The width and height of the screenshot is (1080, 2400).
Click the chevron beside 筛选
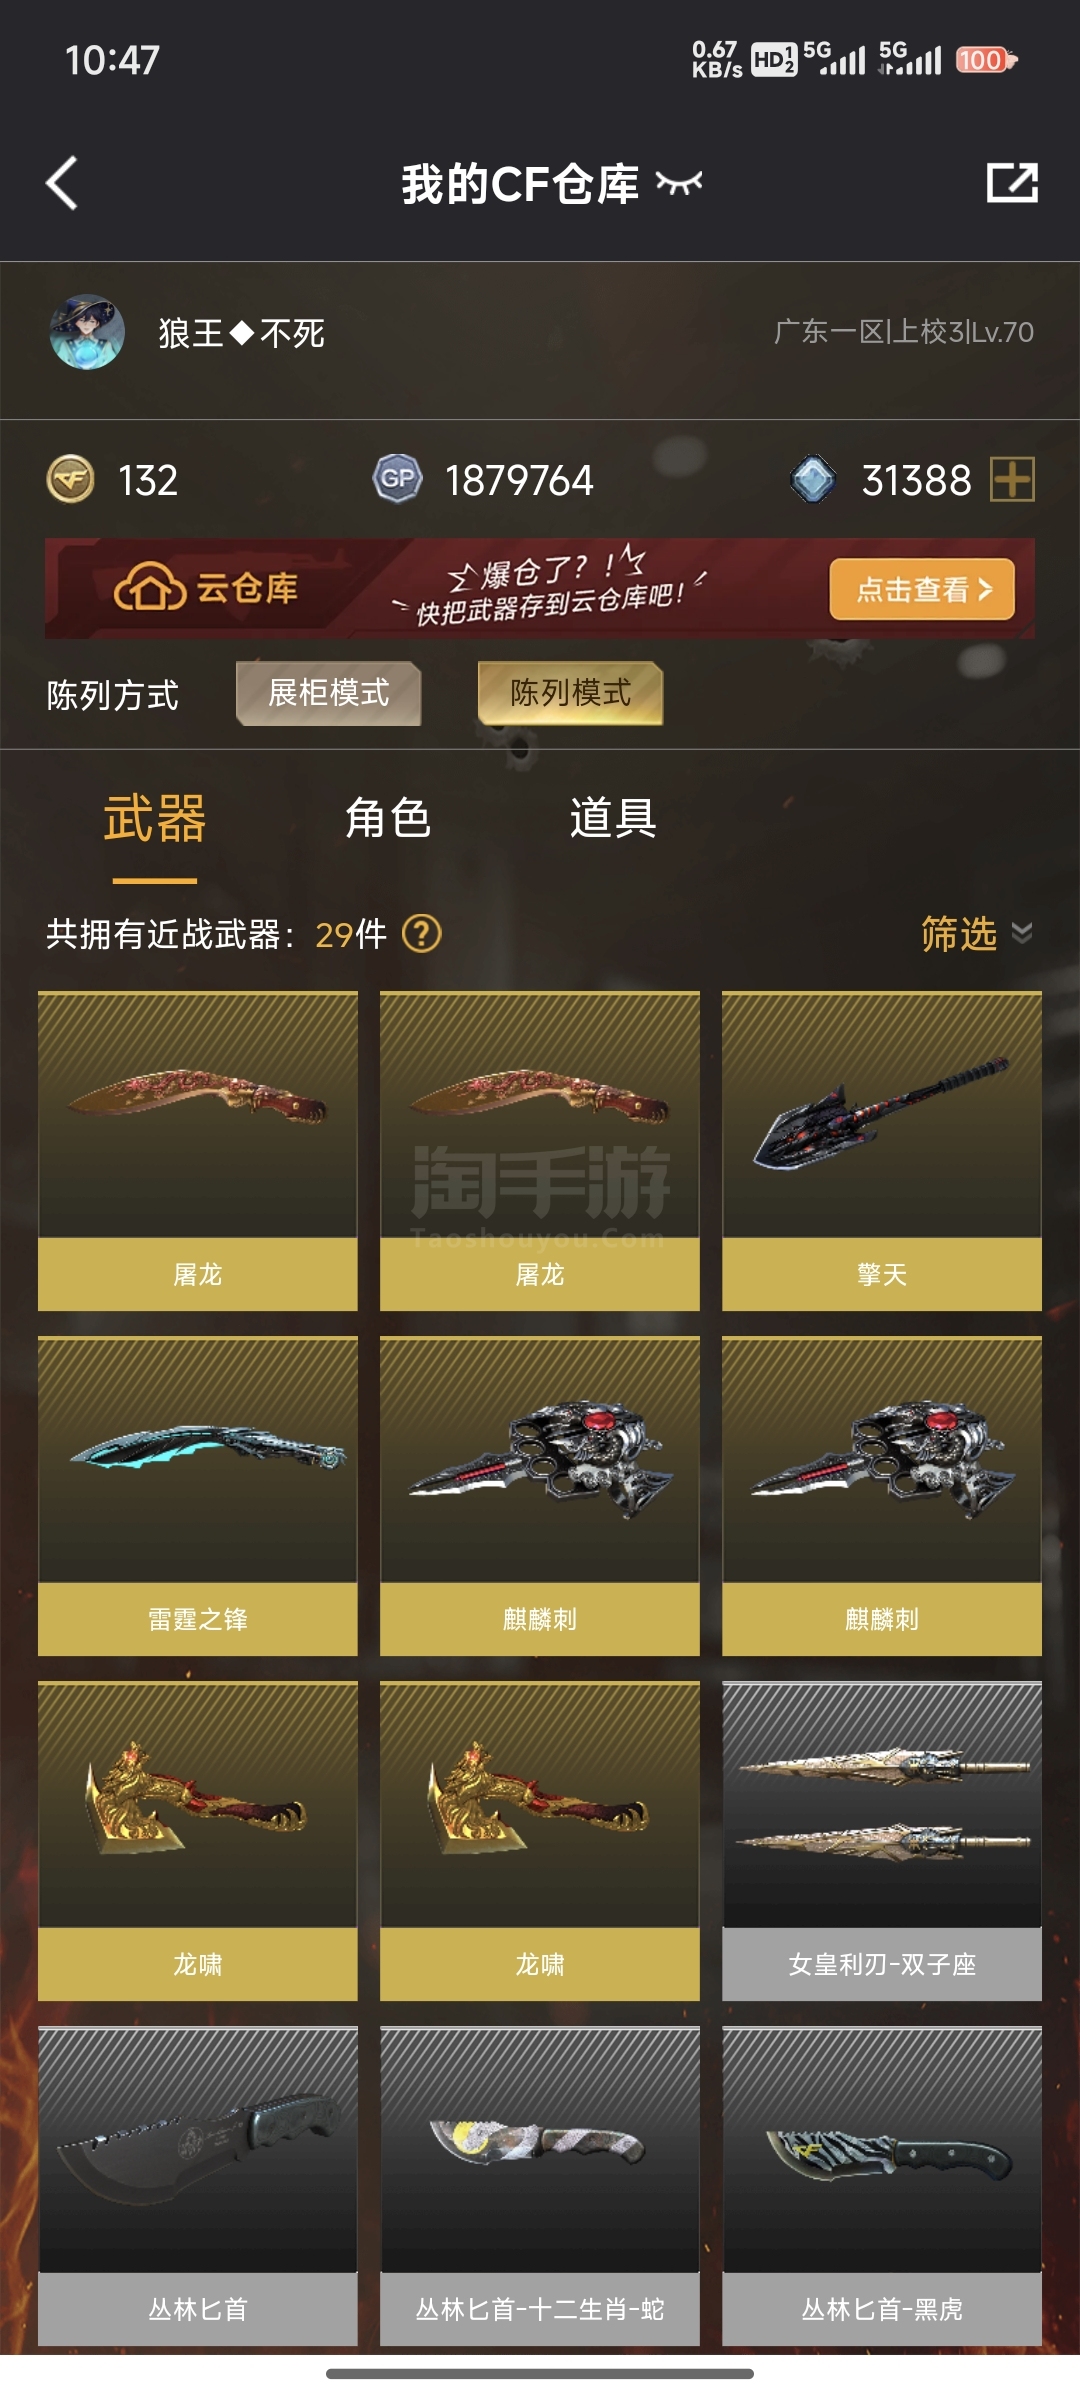(x=1022, y=934)
